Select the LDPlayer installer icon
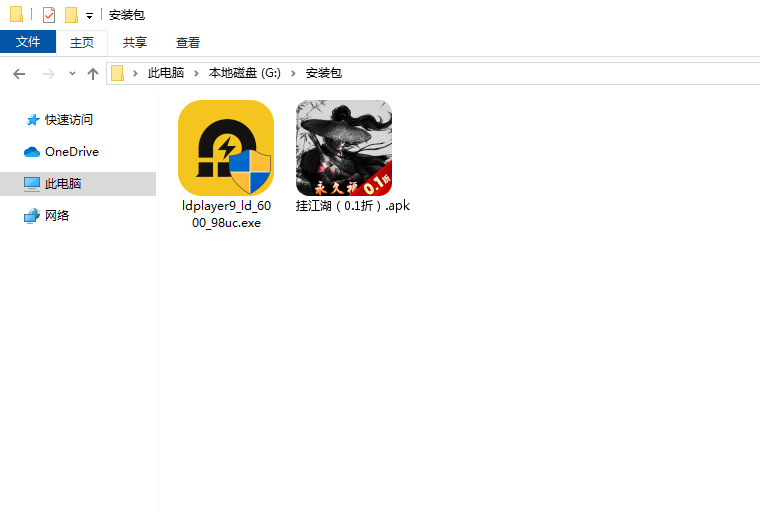The image size is (760, 512). pos(226,148)
